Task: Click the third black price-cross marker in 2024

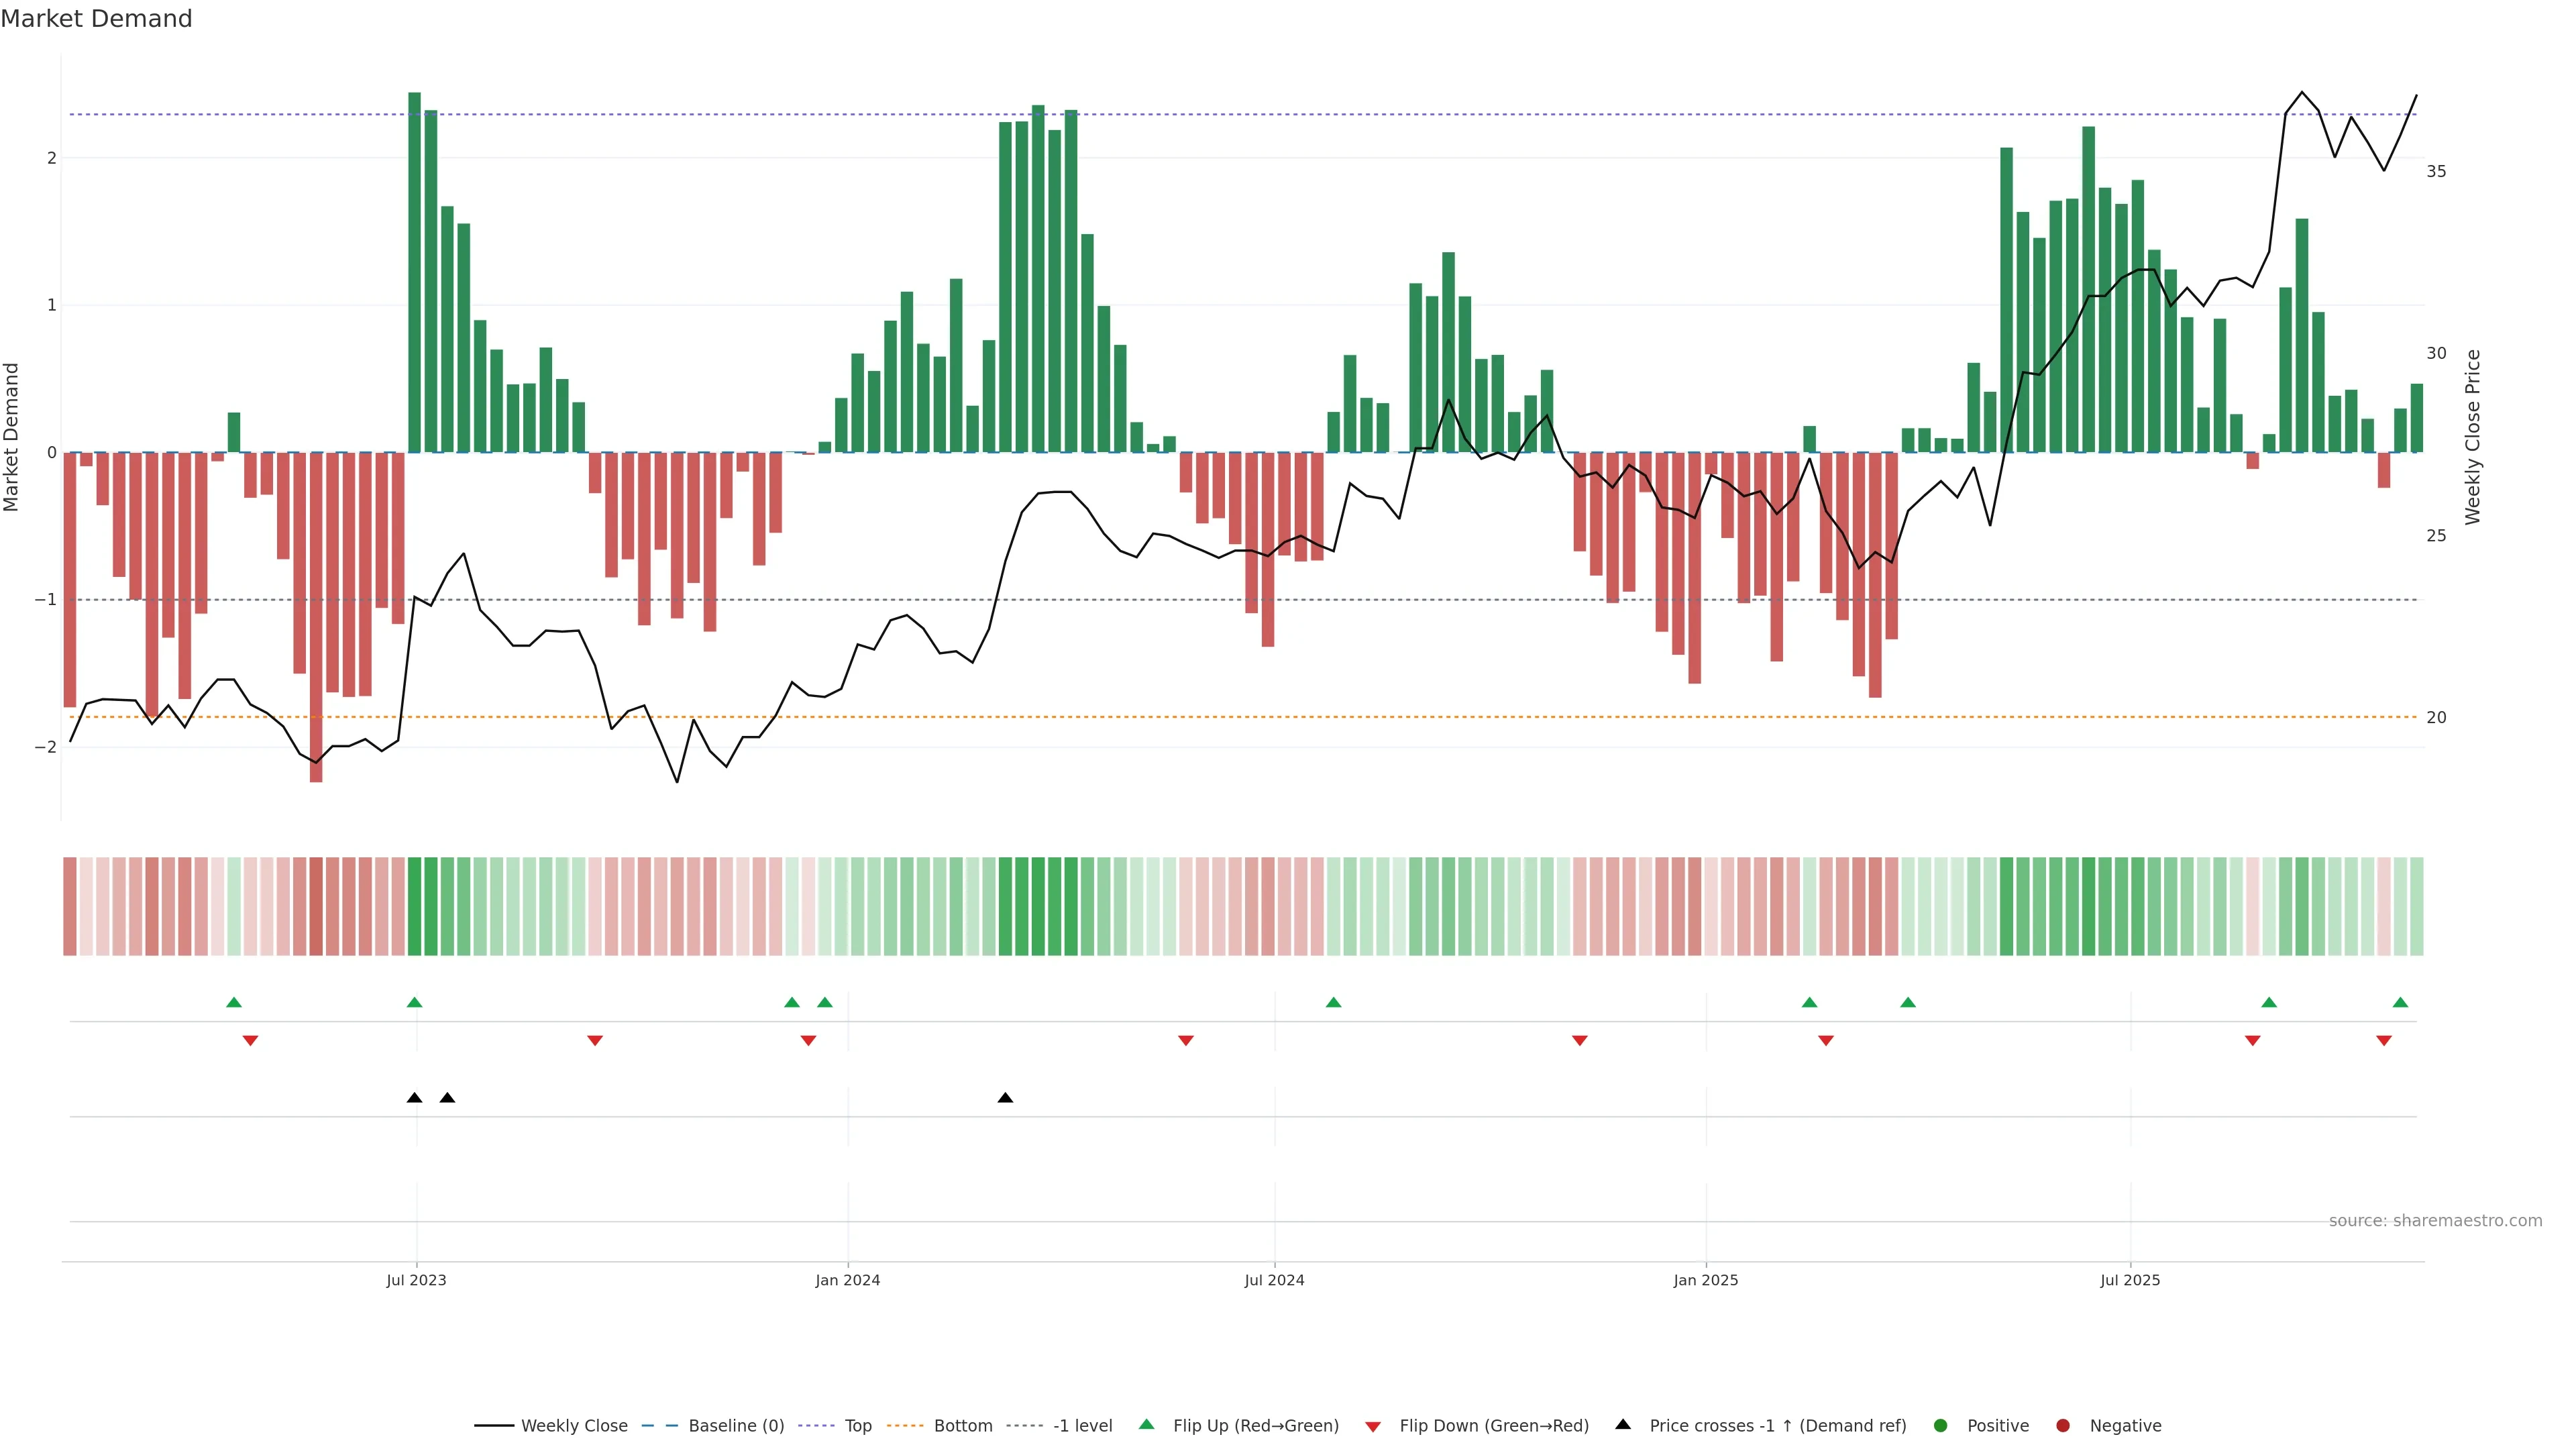Action: [1005, 1098]
